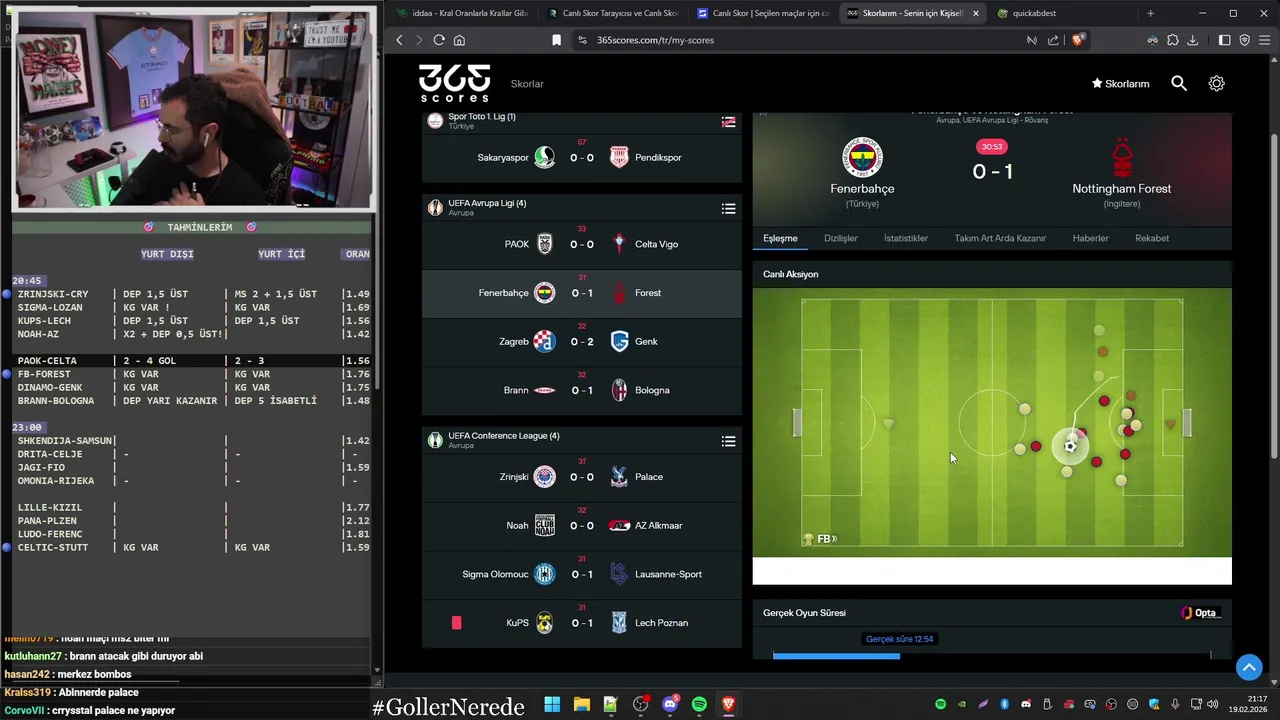Open the Spor Toto 1. Lig (1) header
Image resolution: width=1280 pixels, height=720 pixels.
tap(582, 121)
